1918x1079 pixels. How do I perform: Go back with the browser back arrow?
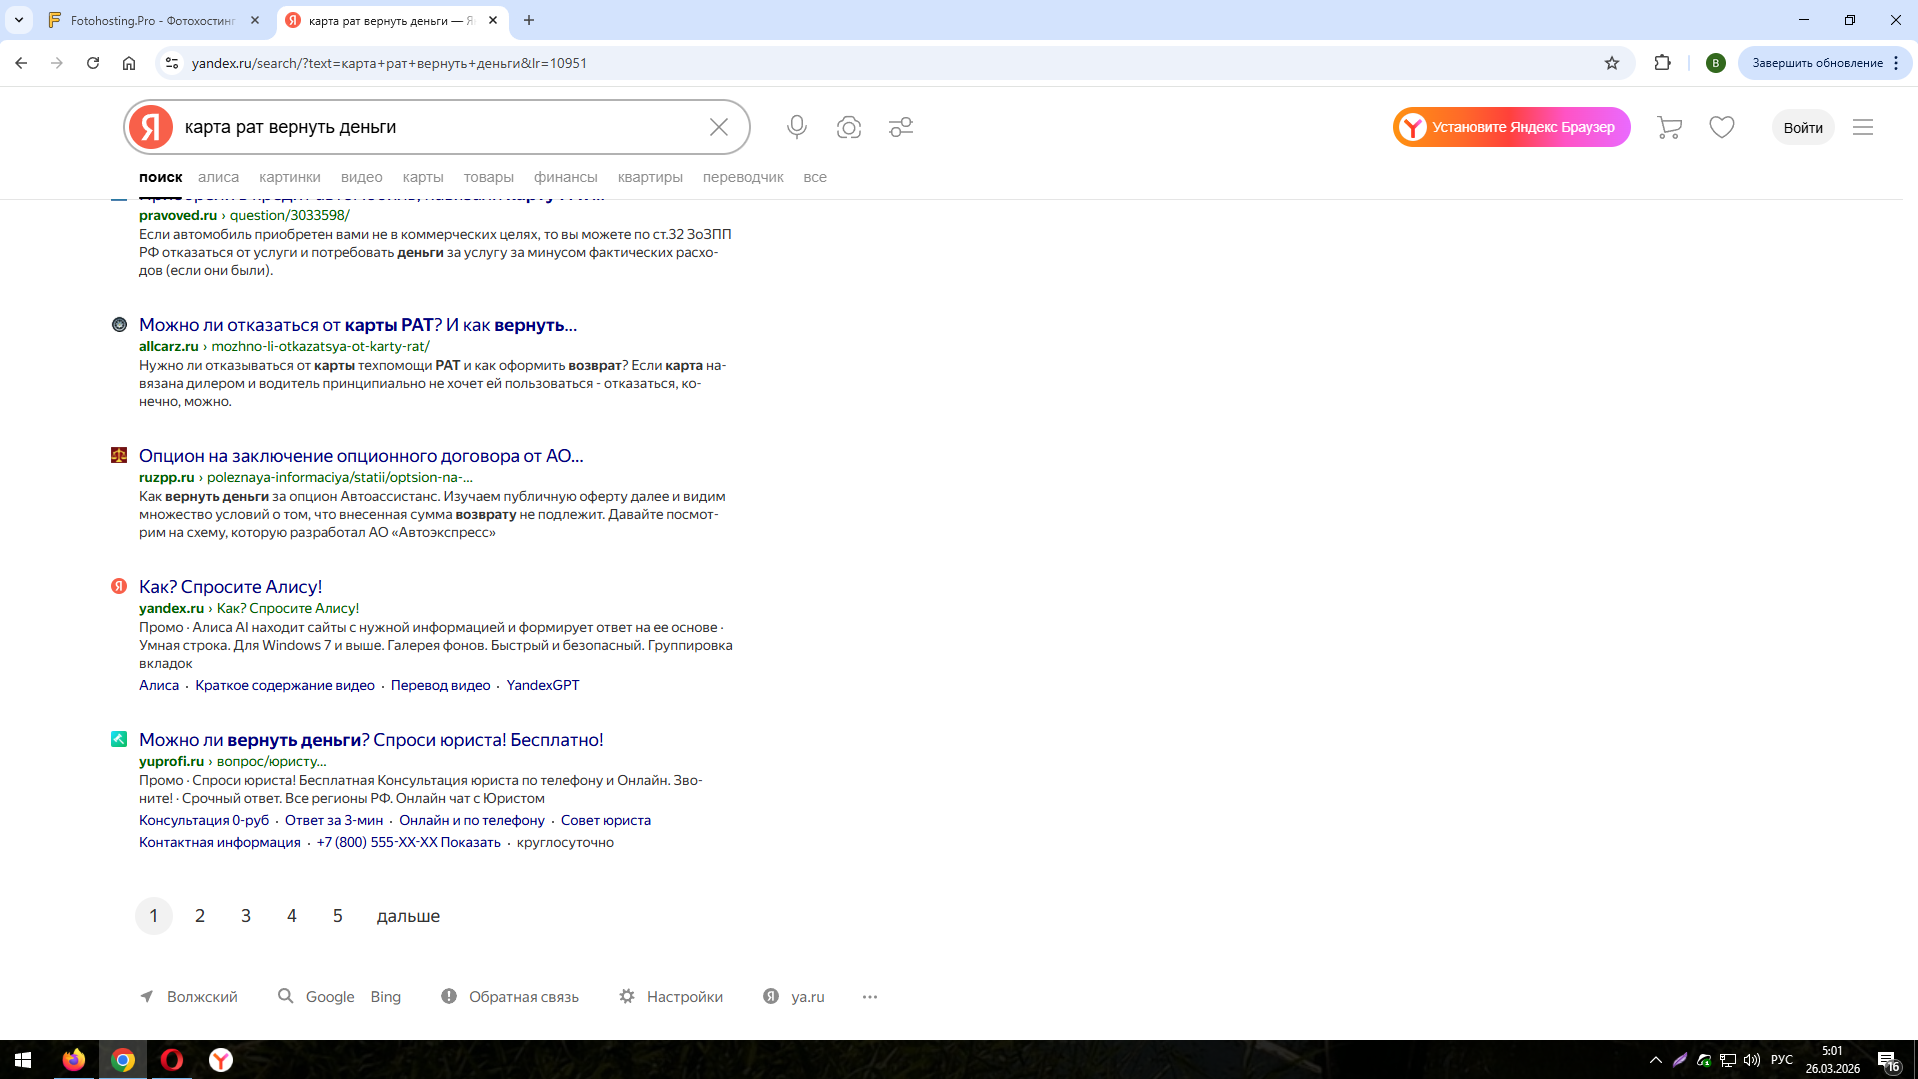point(21,63)
